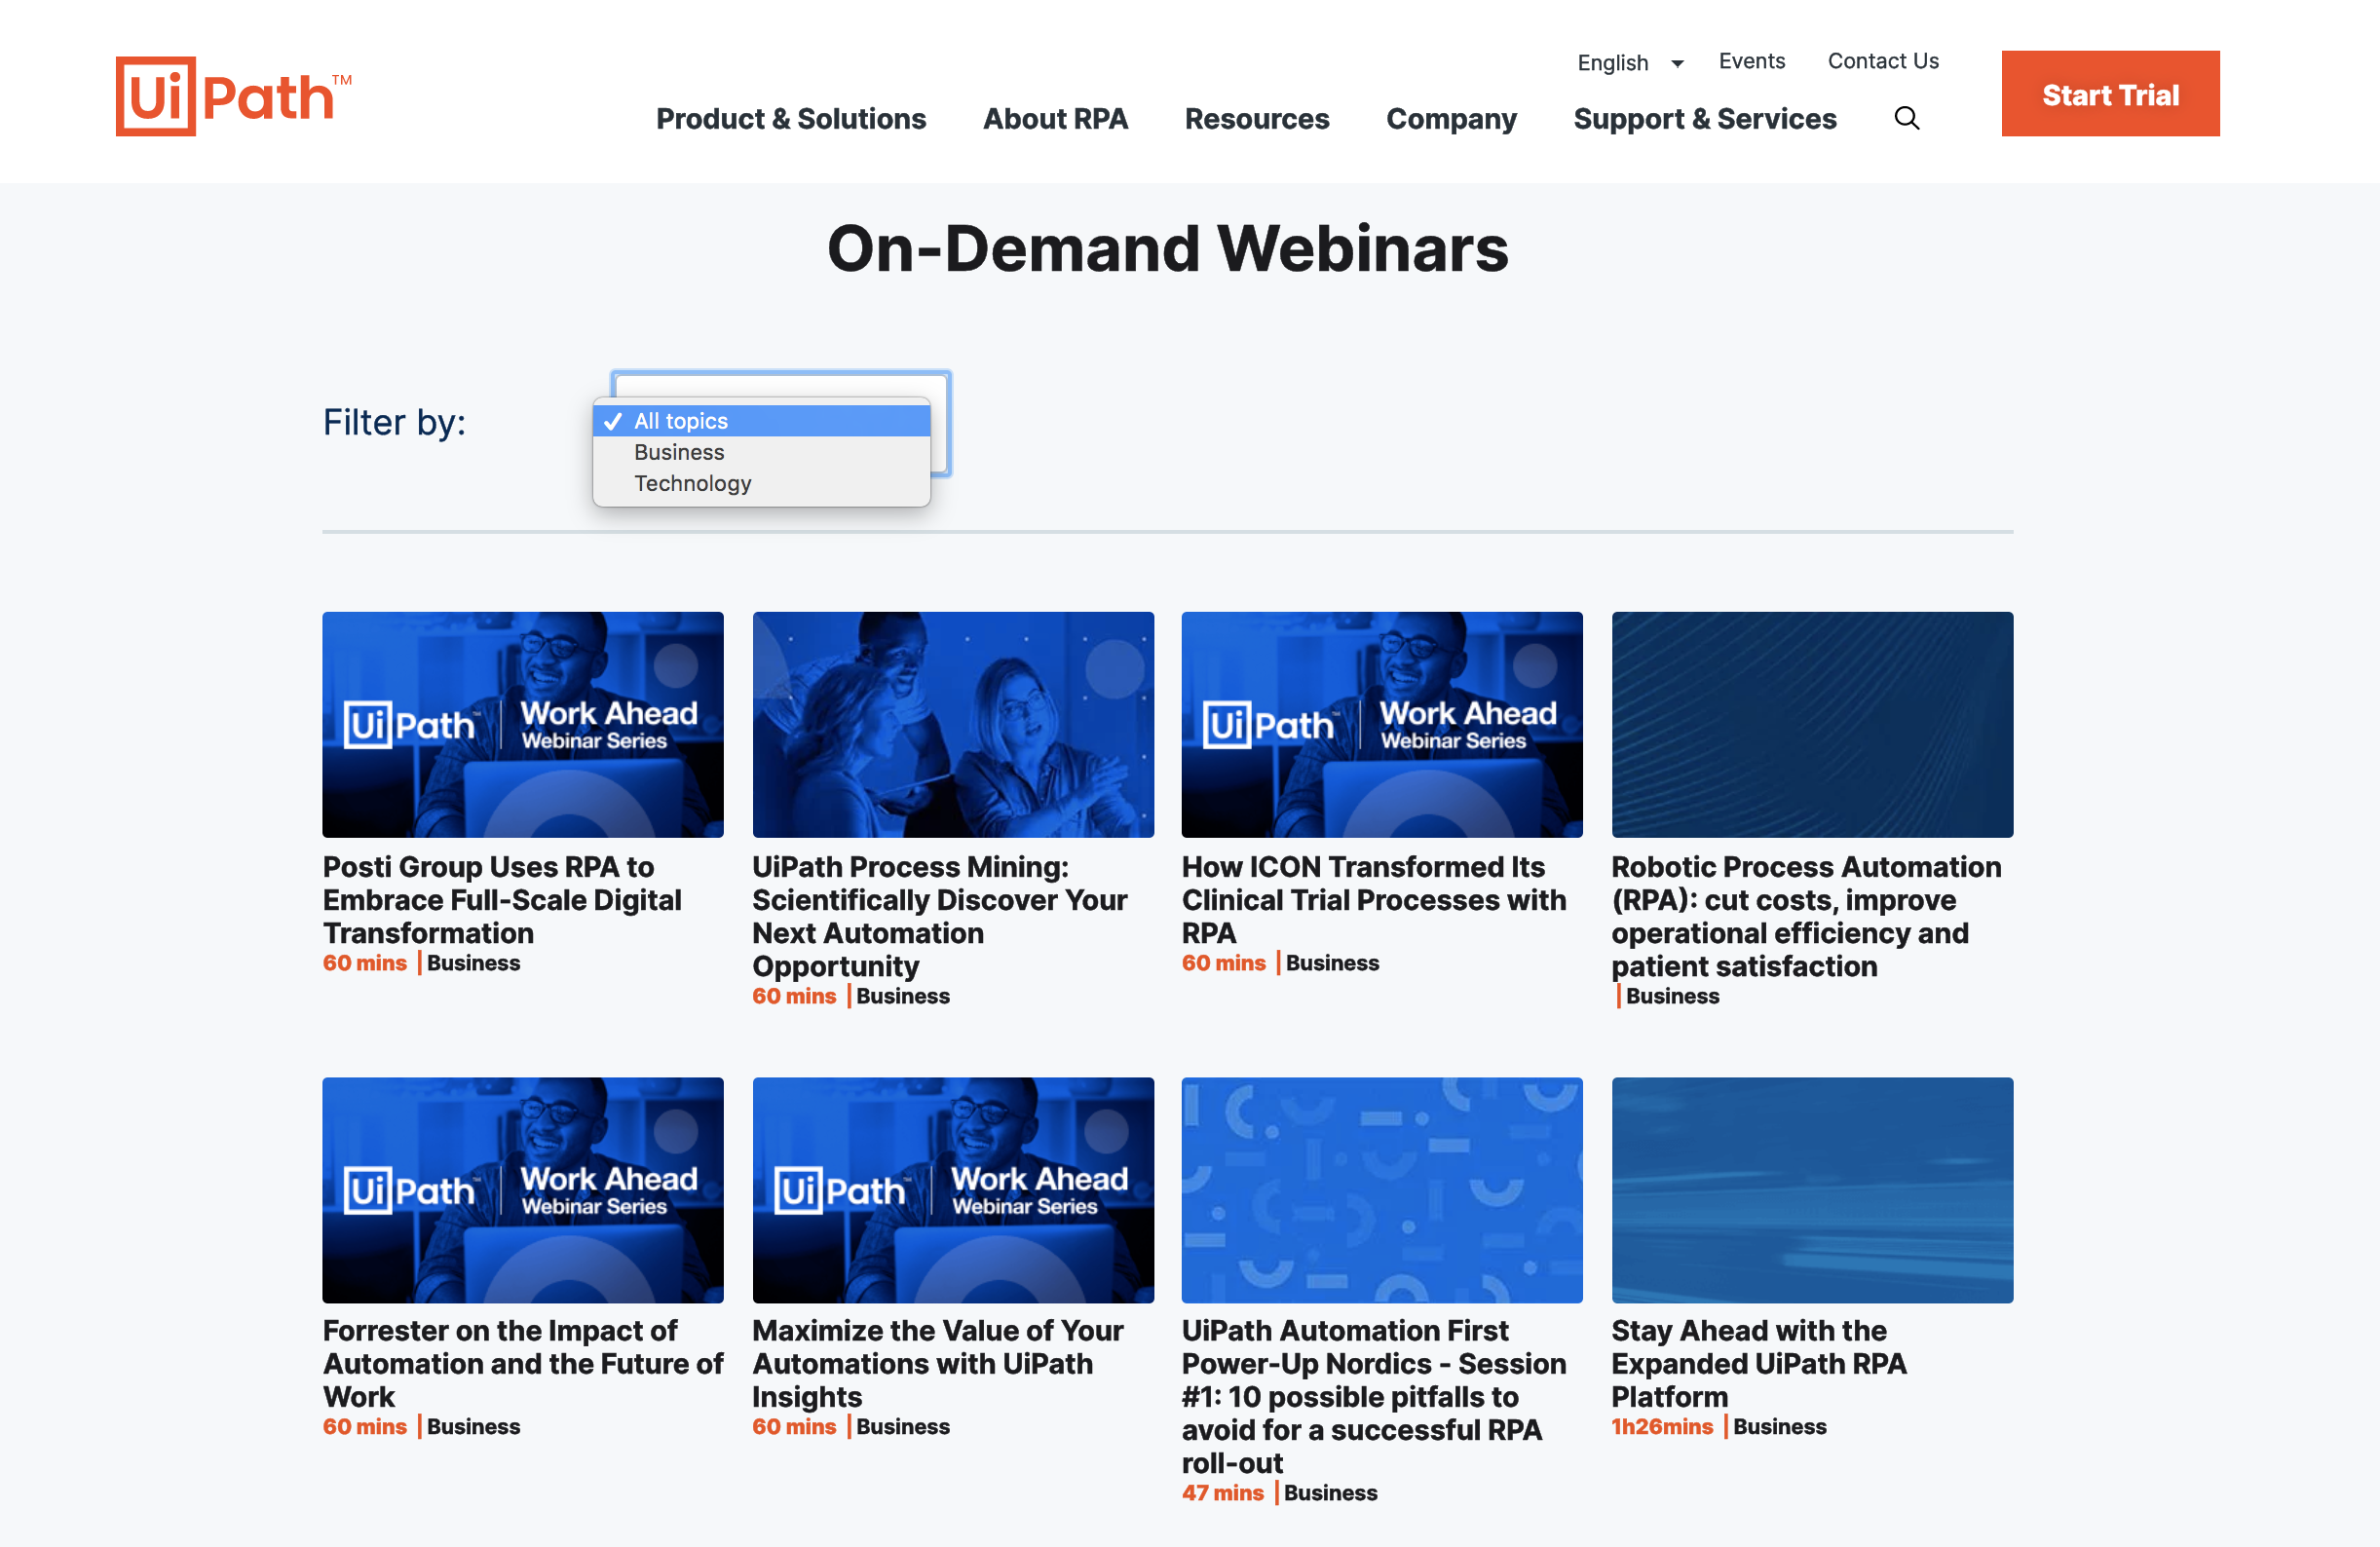The image size is (2380, 1547).
Task: Click Business tag under Posti Group webinar
Action: (473, 963)
